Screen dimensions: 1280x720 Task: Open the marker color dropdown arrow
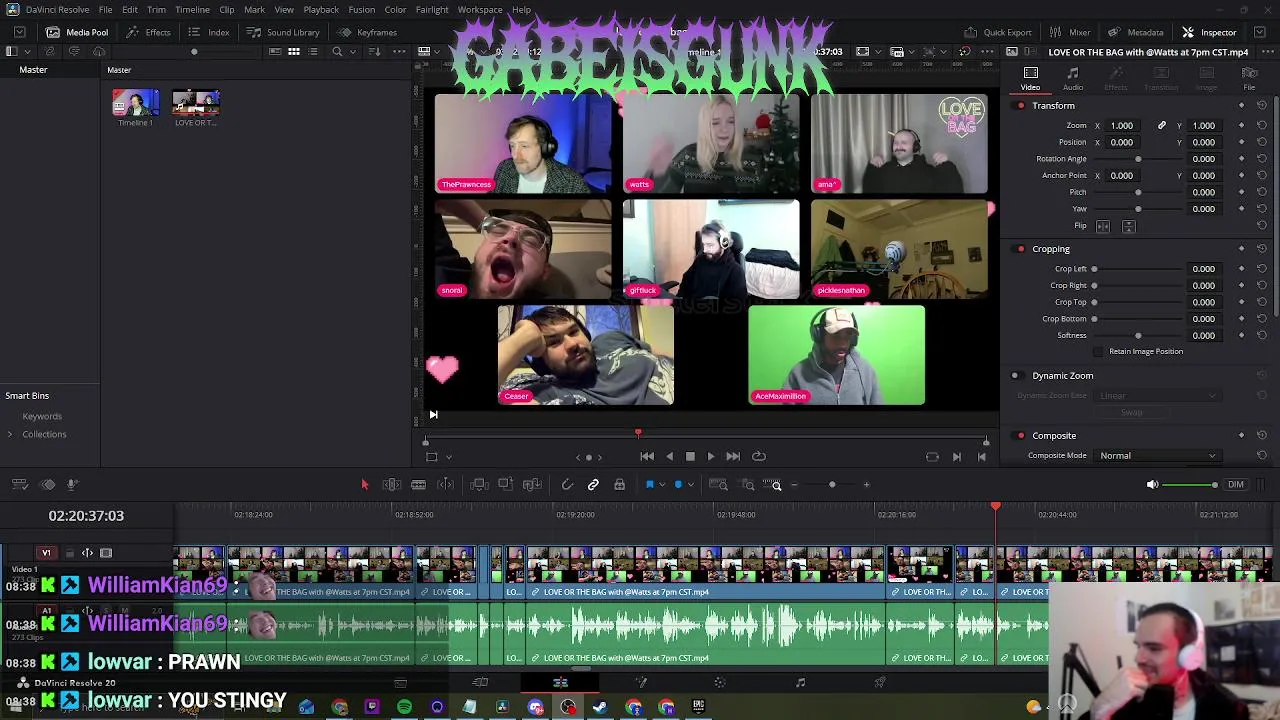coord(690,485)
